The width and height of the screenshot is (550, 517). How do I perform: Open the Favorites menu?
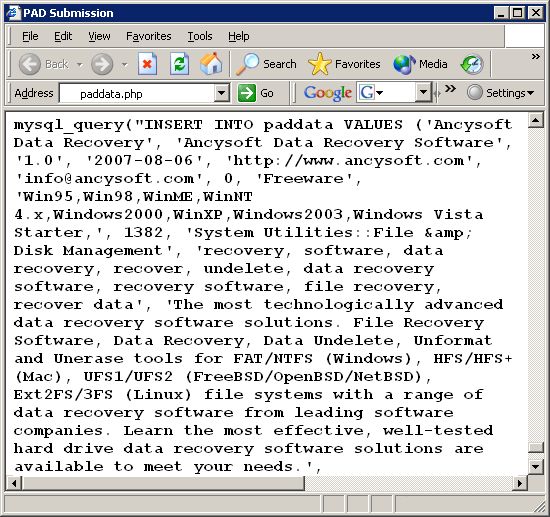point(149,36)
